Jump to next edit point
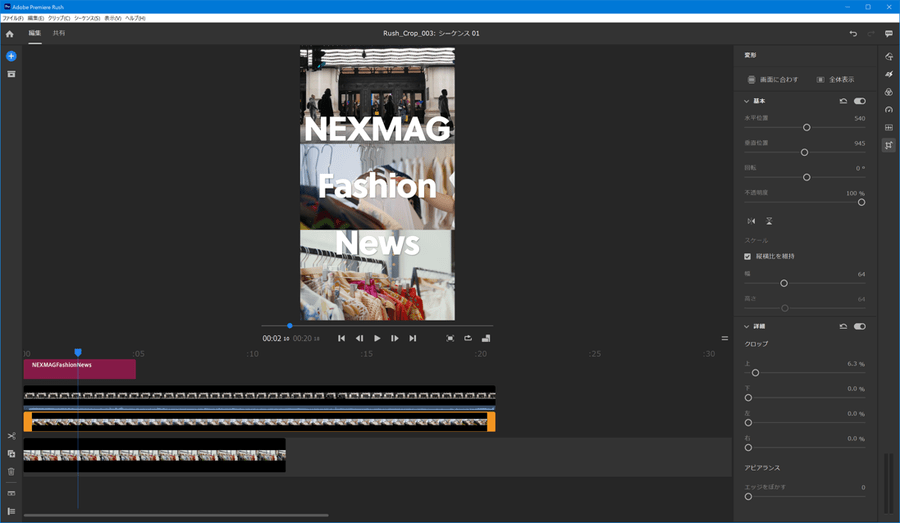The height and width of the screenshot is (523, 900). pos(413,339)
